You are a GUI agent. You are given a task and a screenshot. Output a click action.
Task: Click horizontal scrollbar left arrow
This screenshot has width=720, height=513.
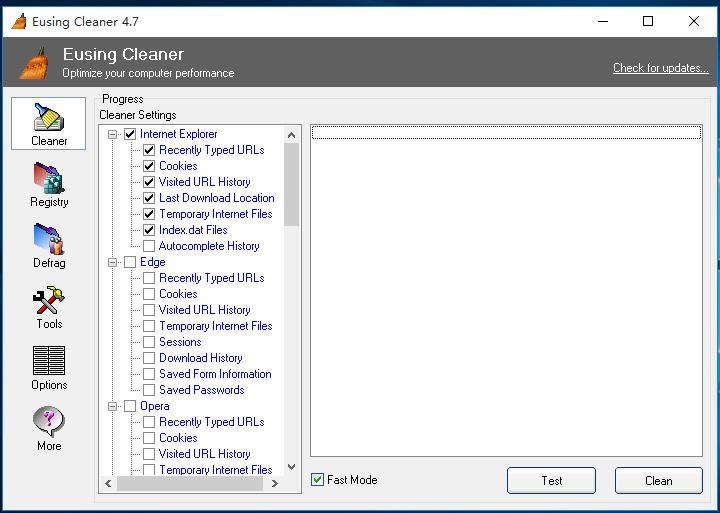[108, 483]
